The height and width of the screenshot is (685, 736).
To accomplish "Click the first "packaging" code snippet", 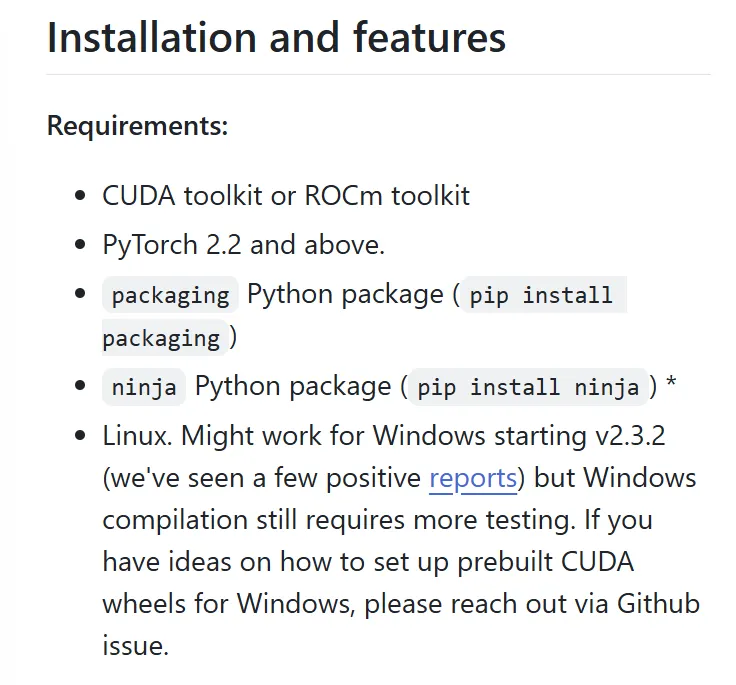I will tap(170, 295).
